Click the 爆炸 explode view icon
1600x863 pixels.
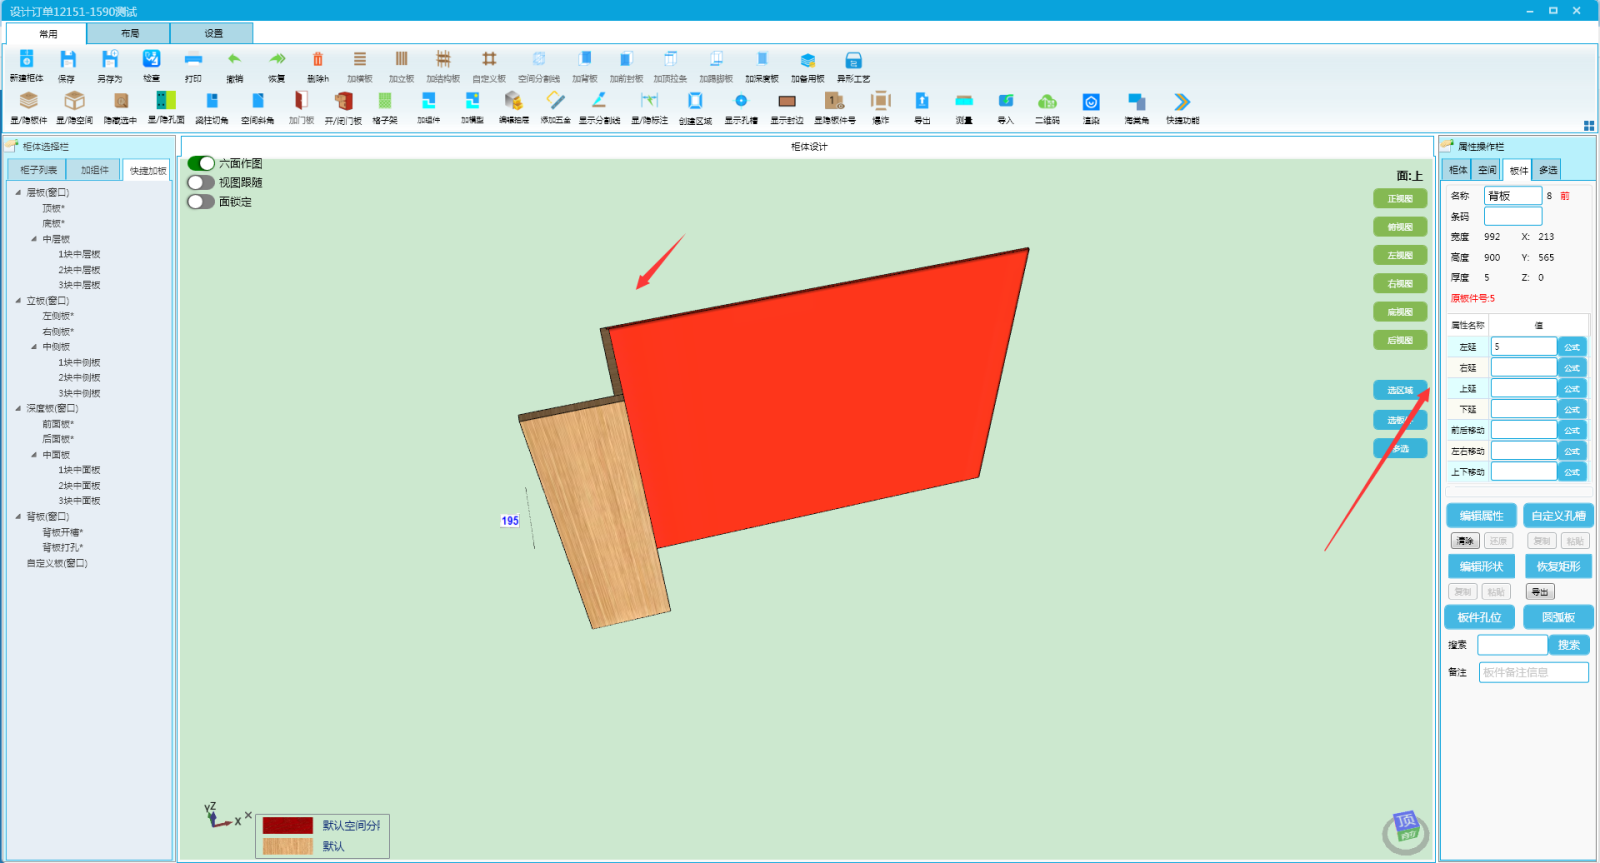(880, 102)
